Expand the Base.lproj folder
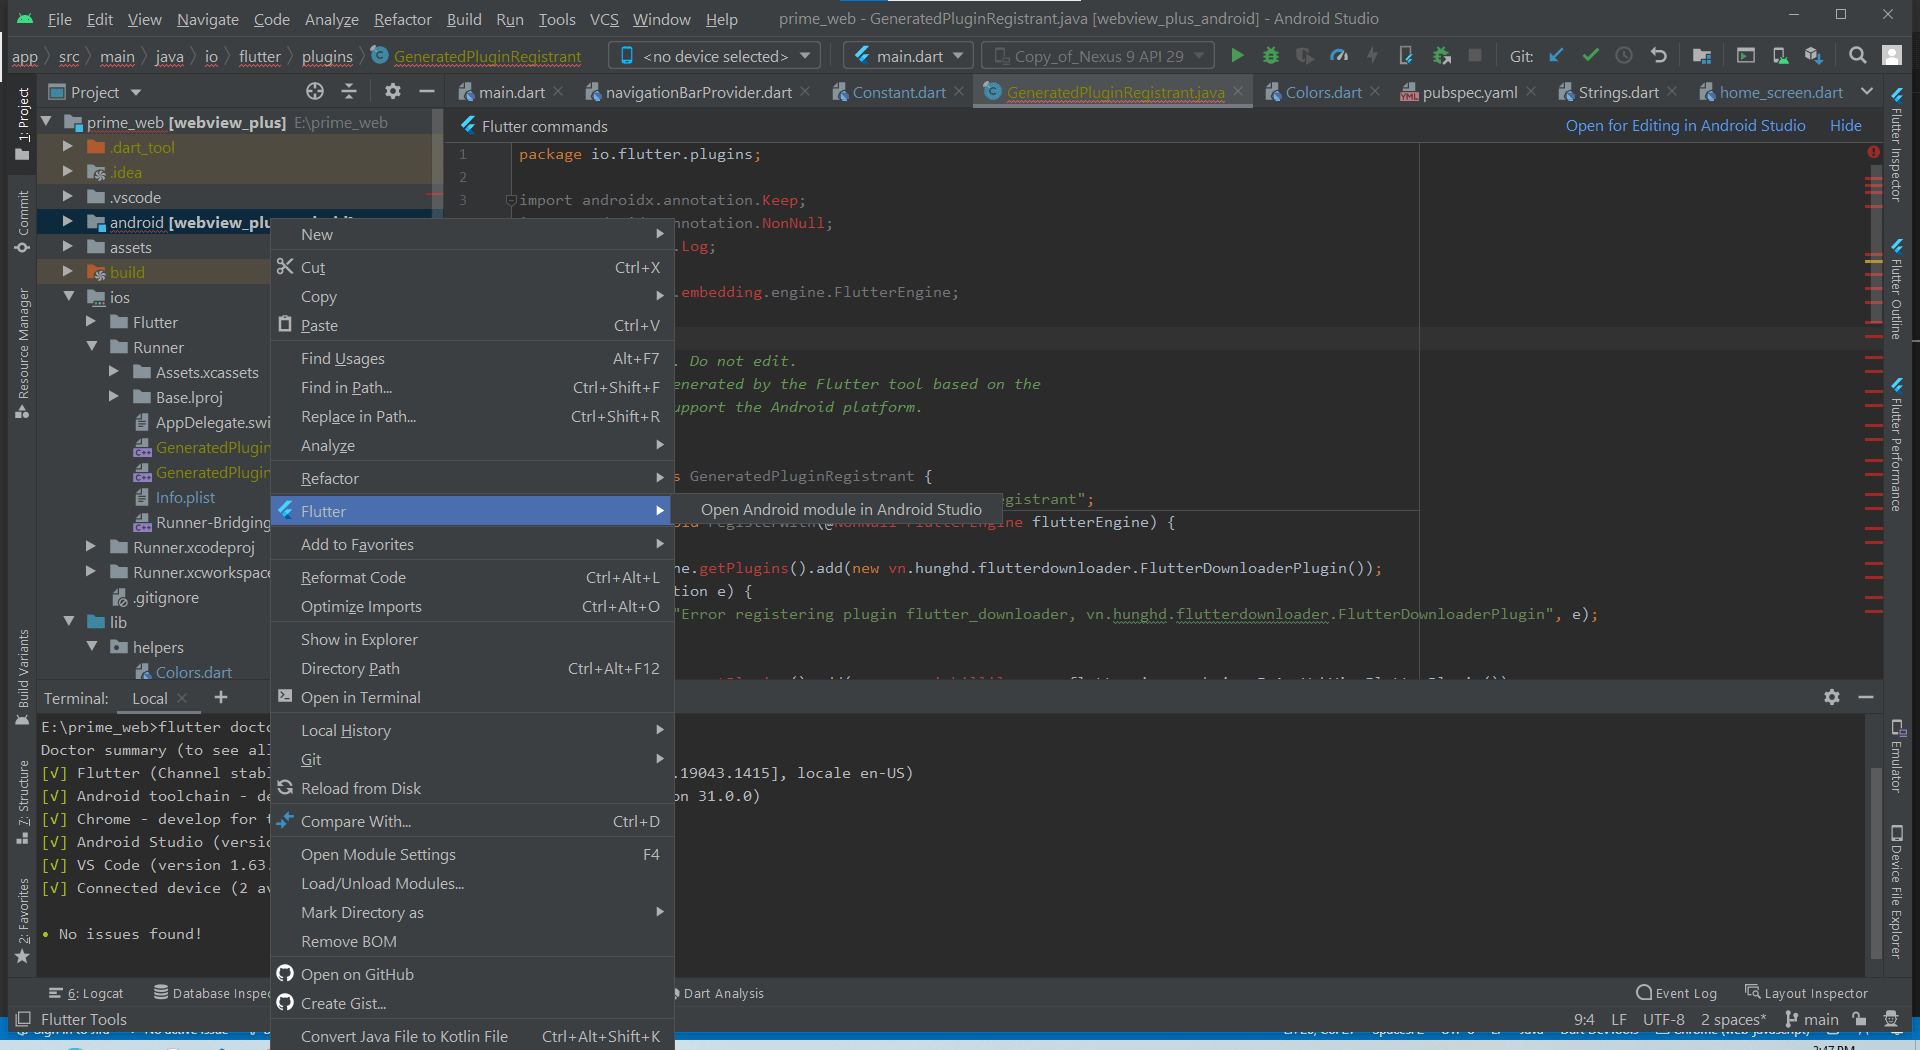 click(113, 397)
